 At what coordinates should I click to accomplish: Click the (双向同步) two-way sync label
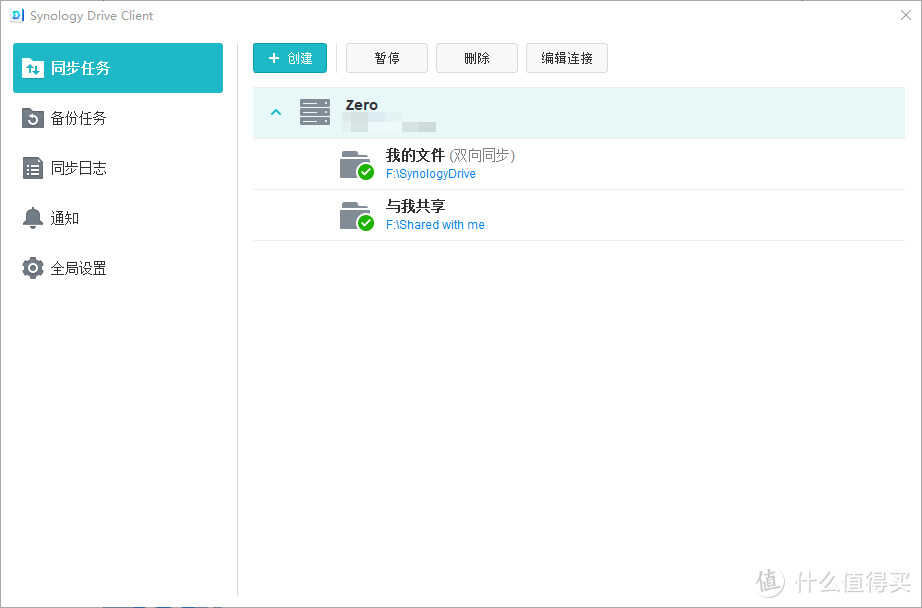[482, 155]
